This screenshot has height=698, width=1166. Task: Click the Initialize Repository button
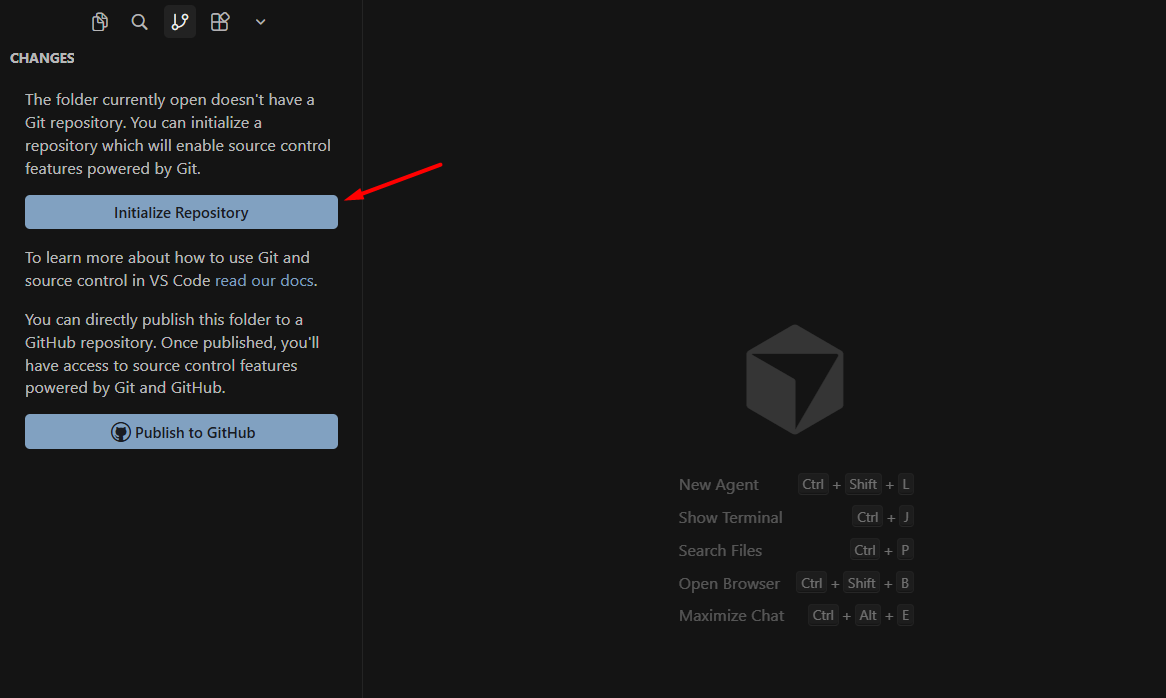pos(181,213)
